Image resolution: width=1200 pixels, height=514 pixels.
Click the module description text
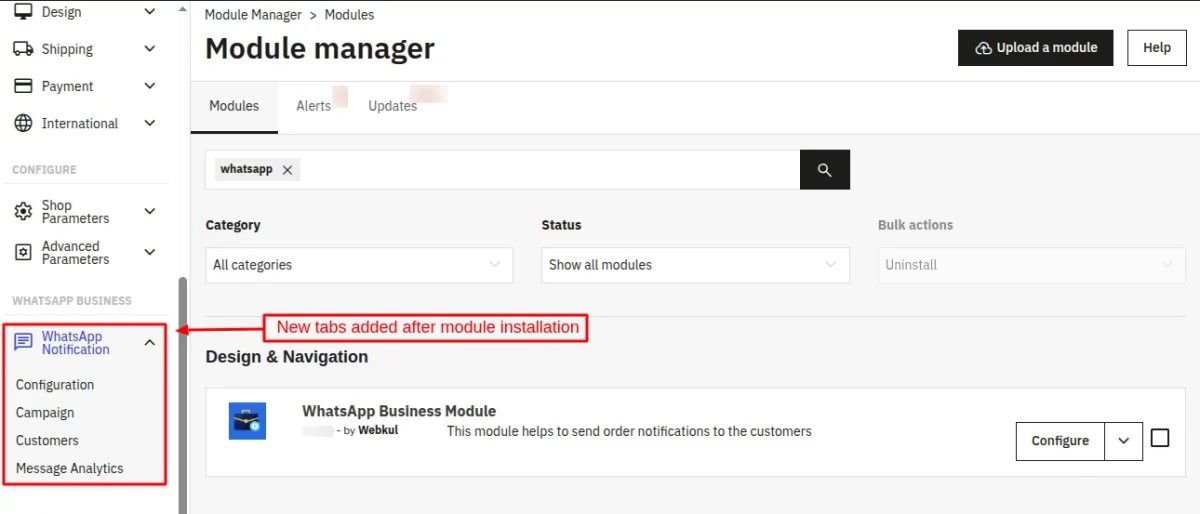629,432
